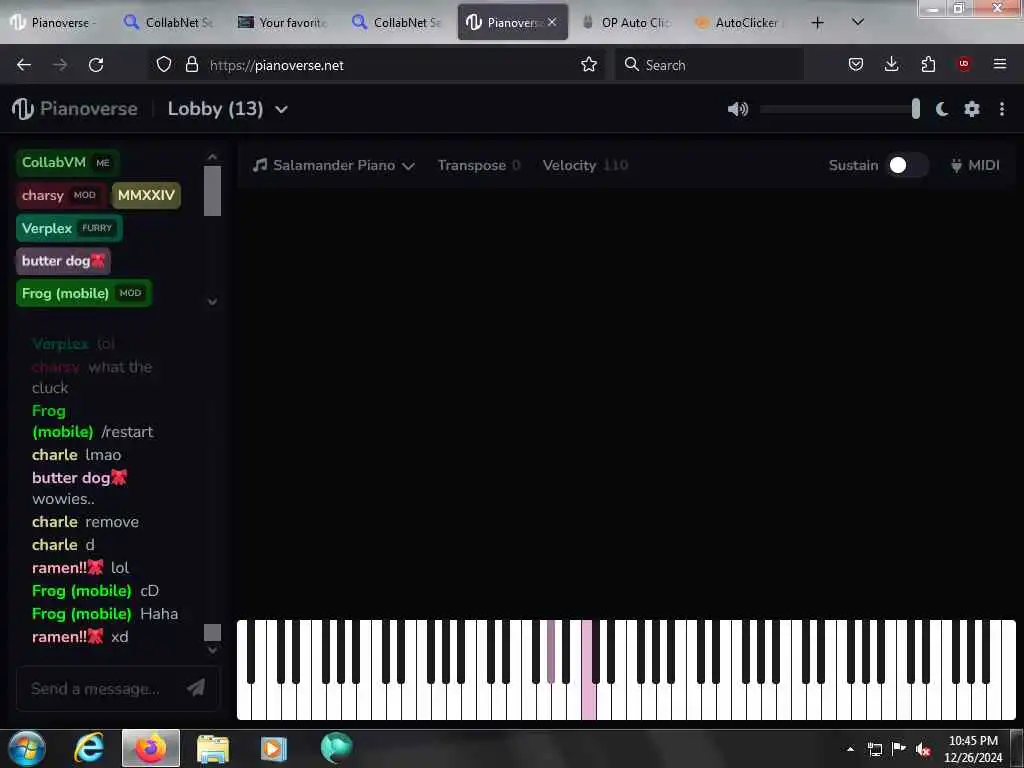The height and width of the screenshot is (768, 1024).
Task: Bookmark this page with the star icon
Action: coord(588,64)
